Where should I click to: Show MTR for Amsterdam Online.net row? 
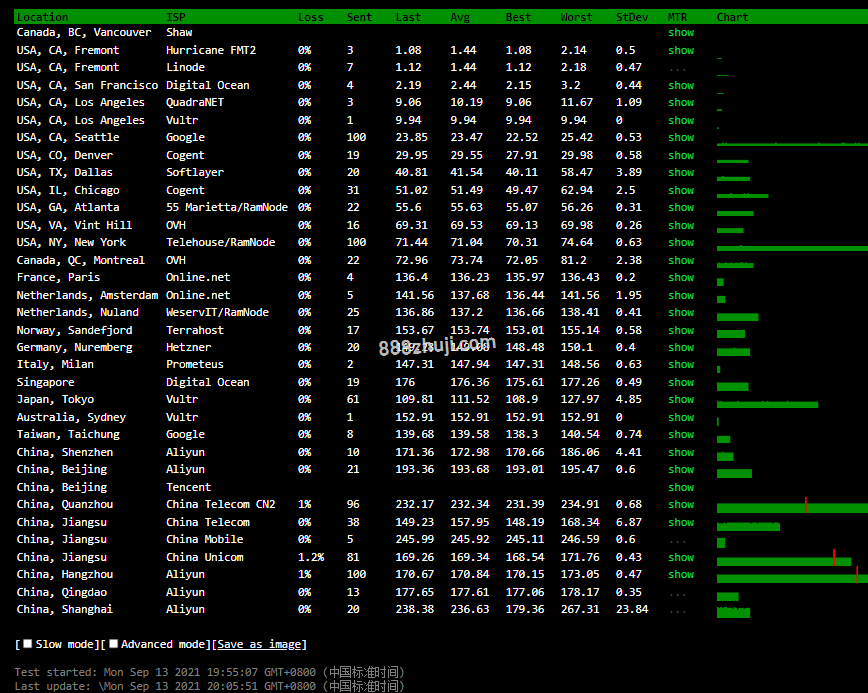click(x=681, y=296)
